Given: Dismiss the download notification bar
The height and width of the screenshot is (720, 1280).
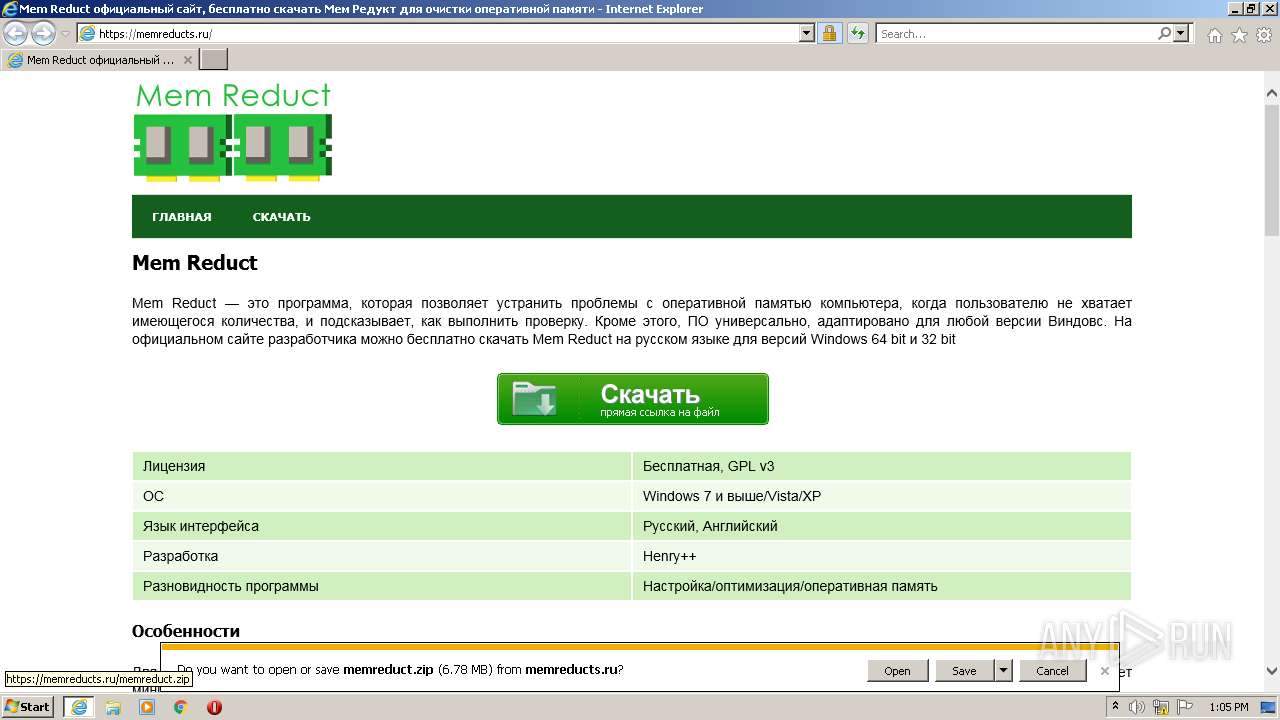Looking at the screenshot, I should 1104,671.
